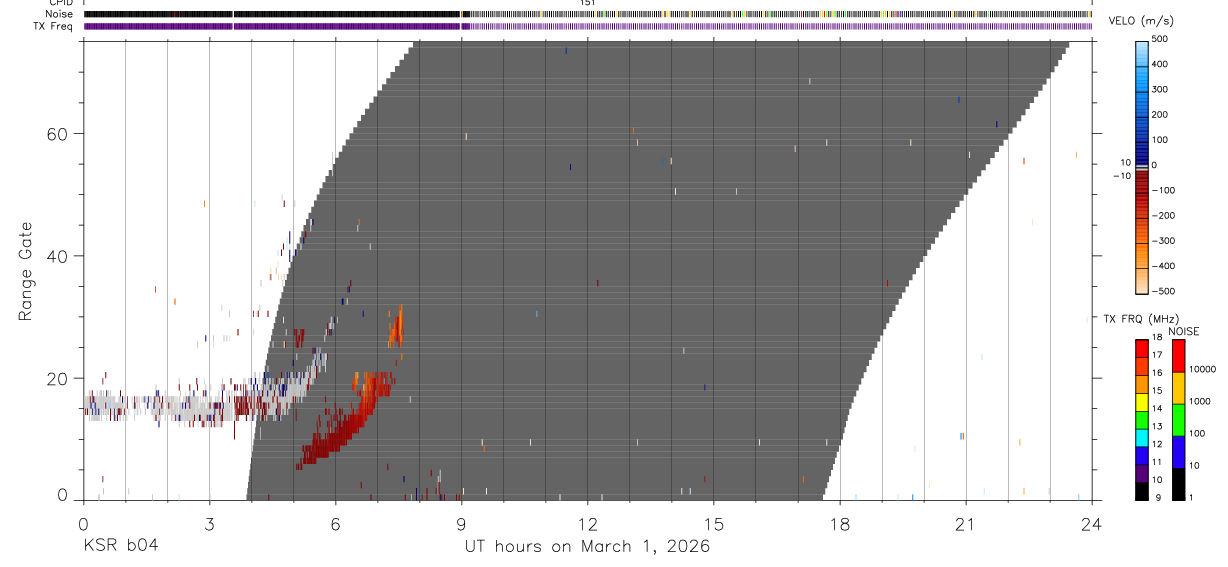Click the black 9–10 MHz TX FRQ swatch
Screen dimensions: 1228x567
click(x=1141, y=489)
